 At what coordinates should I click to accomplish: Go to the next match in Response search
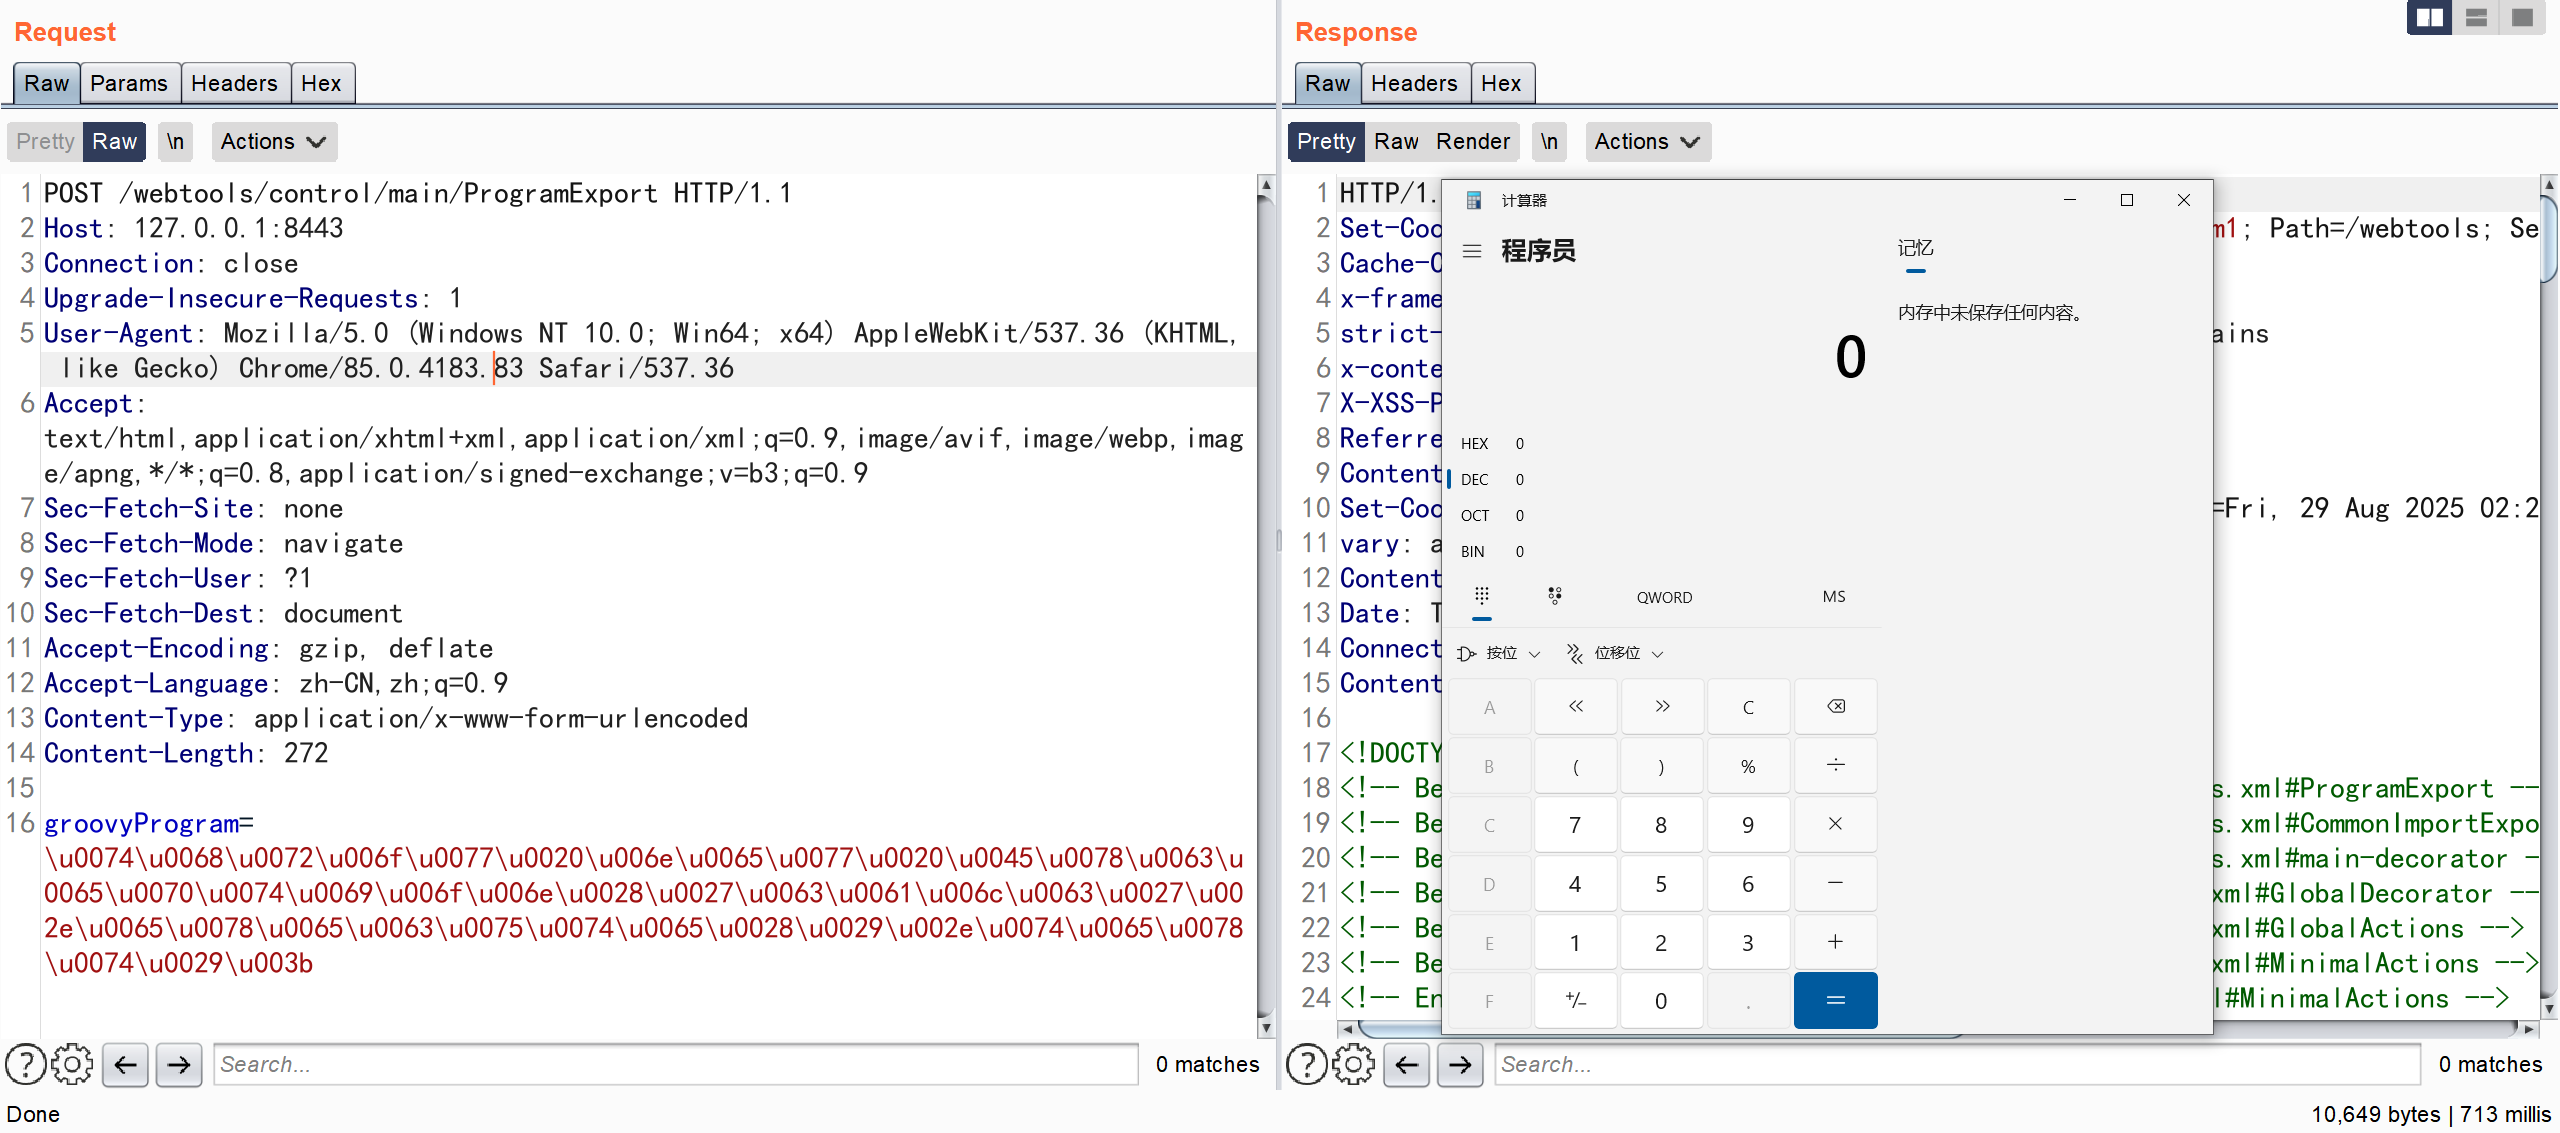(1460, 1064)
